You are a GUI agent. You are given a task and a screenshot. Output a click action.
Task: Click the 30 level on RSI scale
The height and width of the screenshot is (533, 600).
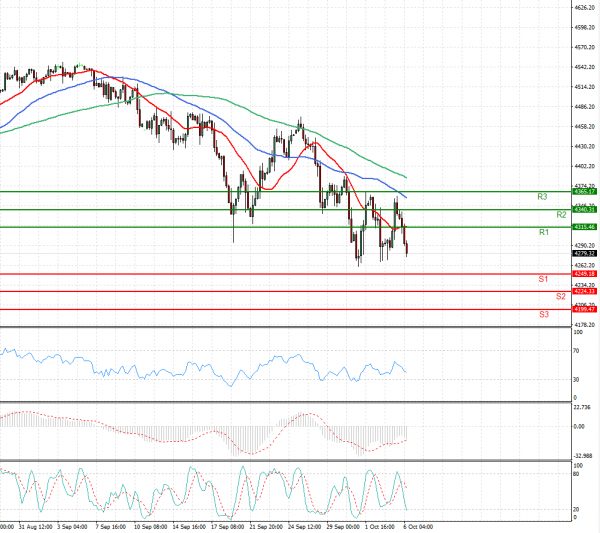[x=576, y=380]
